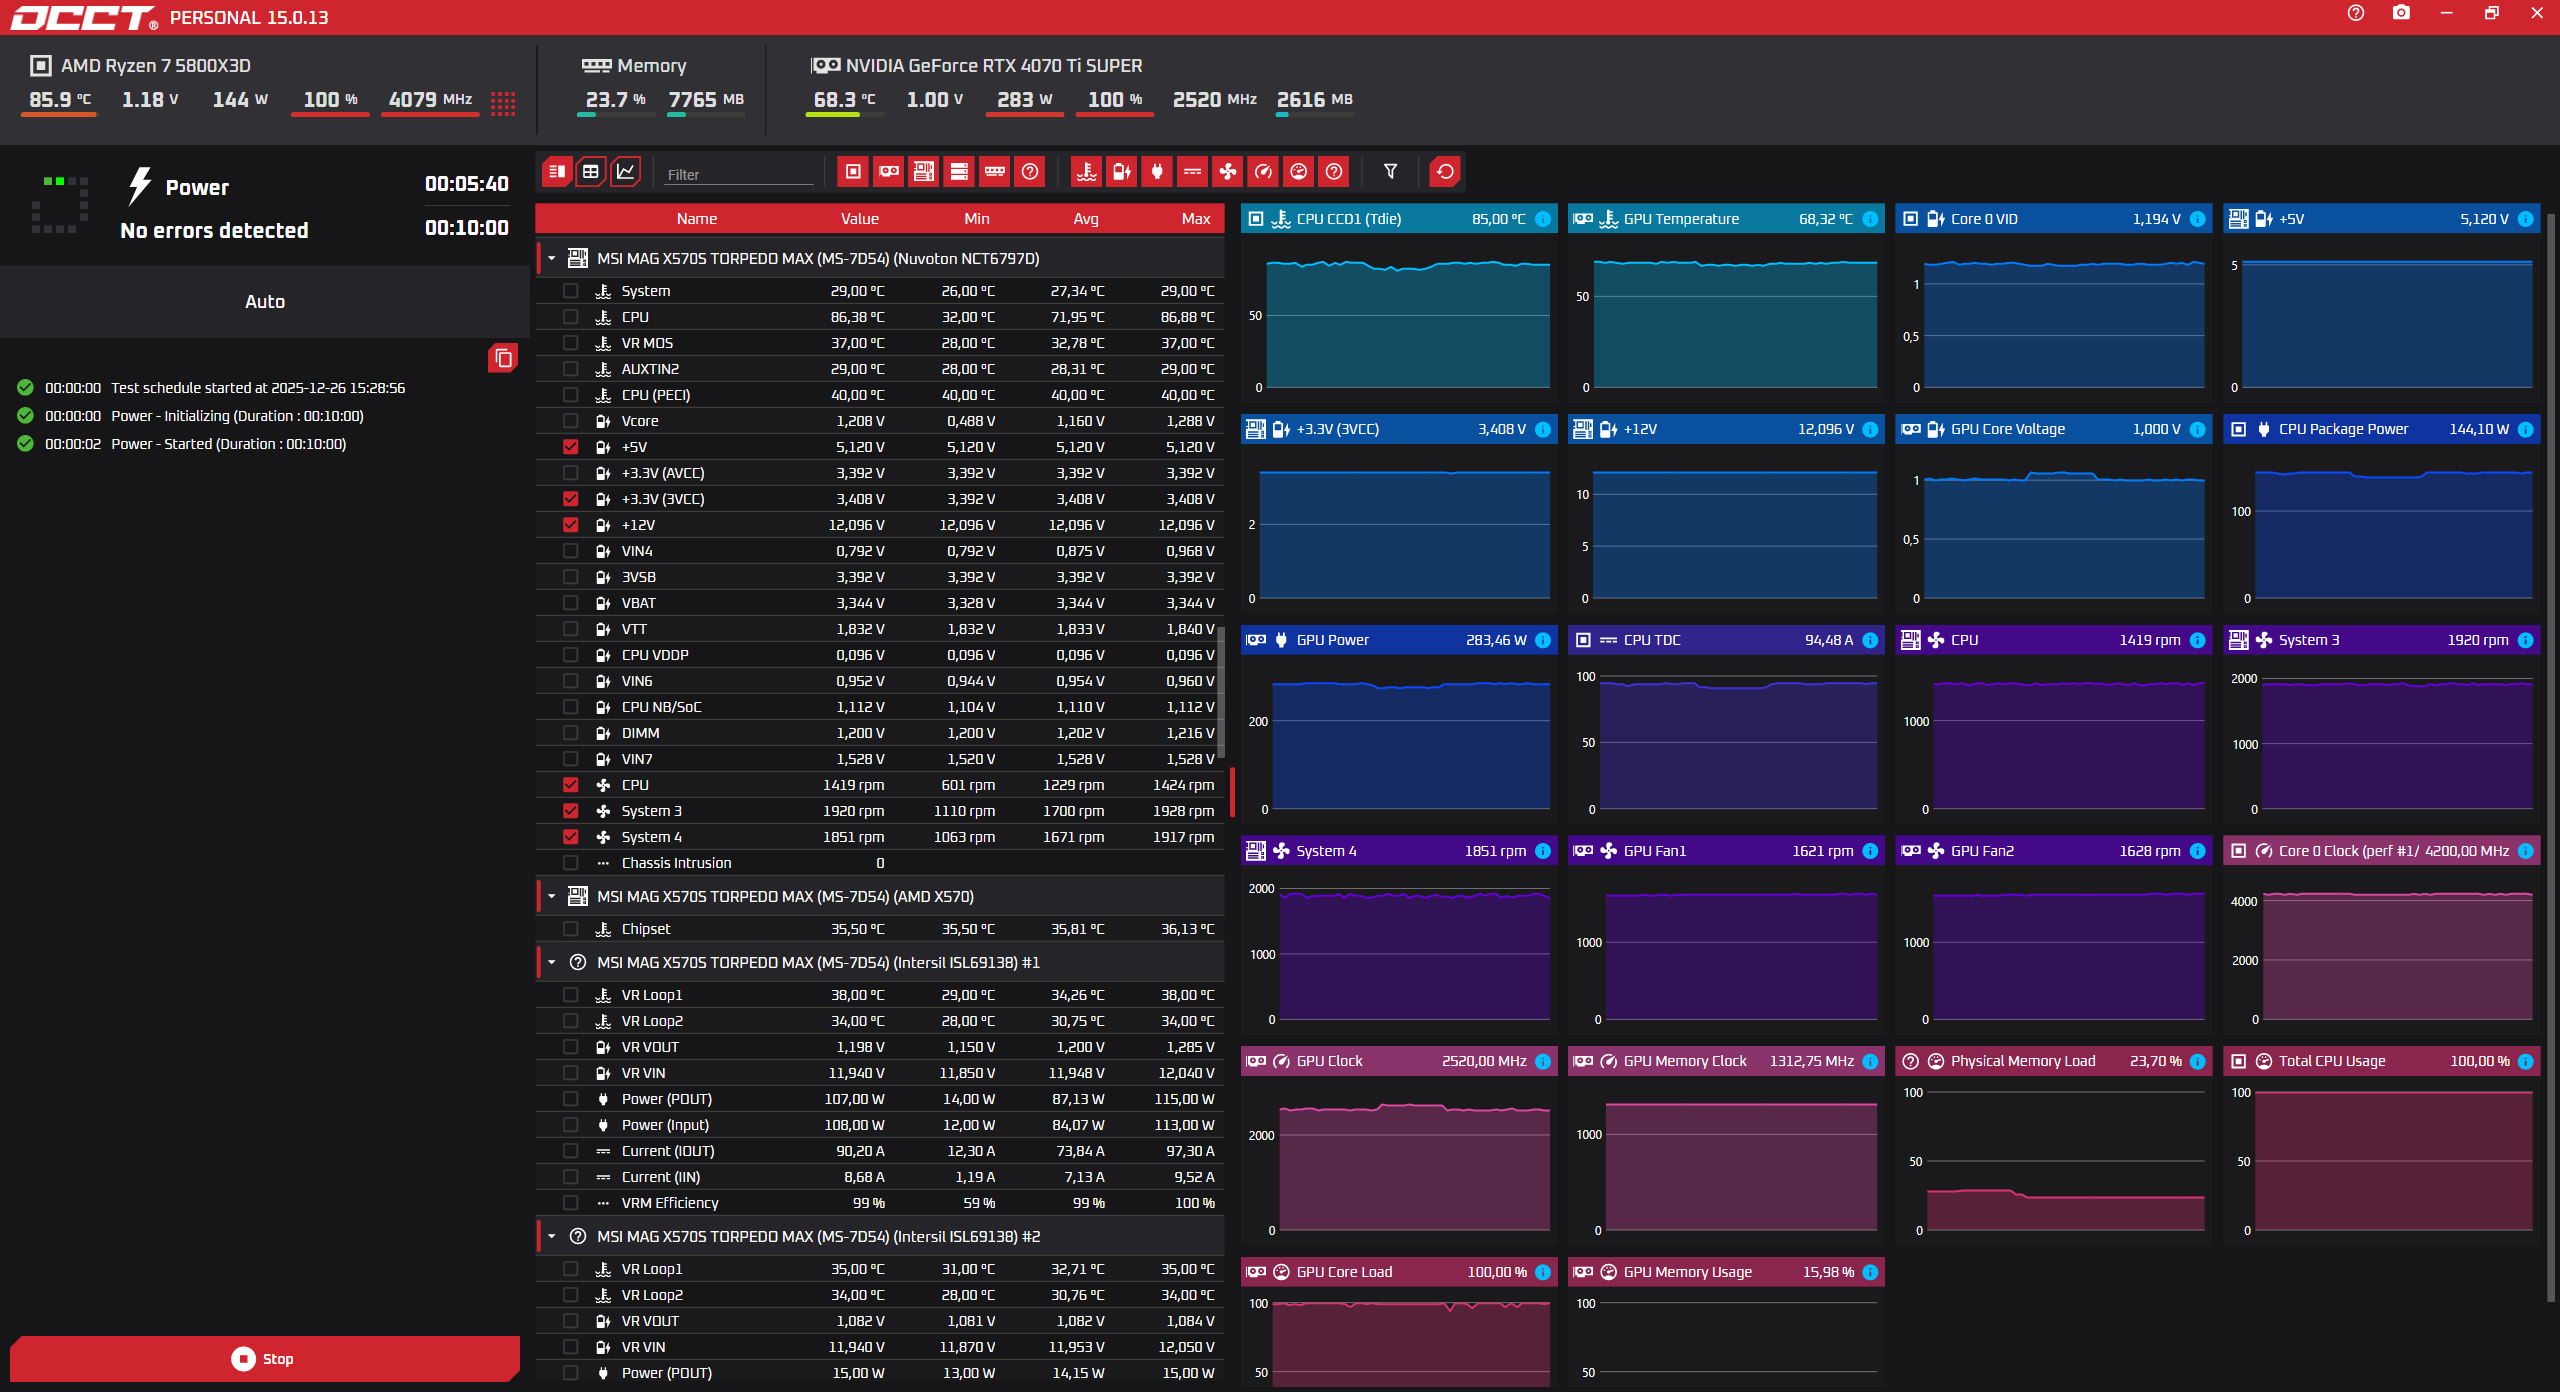Reset monitoring statistics with the refresh icon
The width and height of the screenshot is (2560, 1392).
coord(1445,172)
